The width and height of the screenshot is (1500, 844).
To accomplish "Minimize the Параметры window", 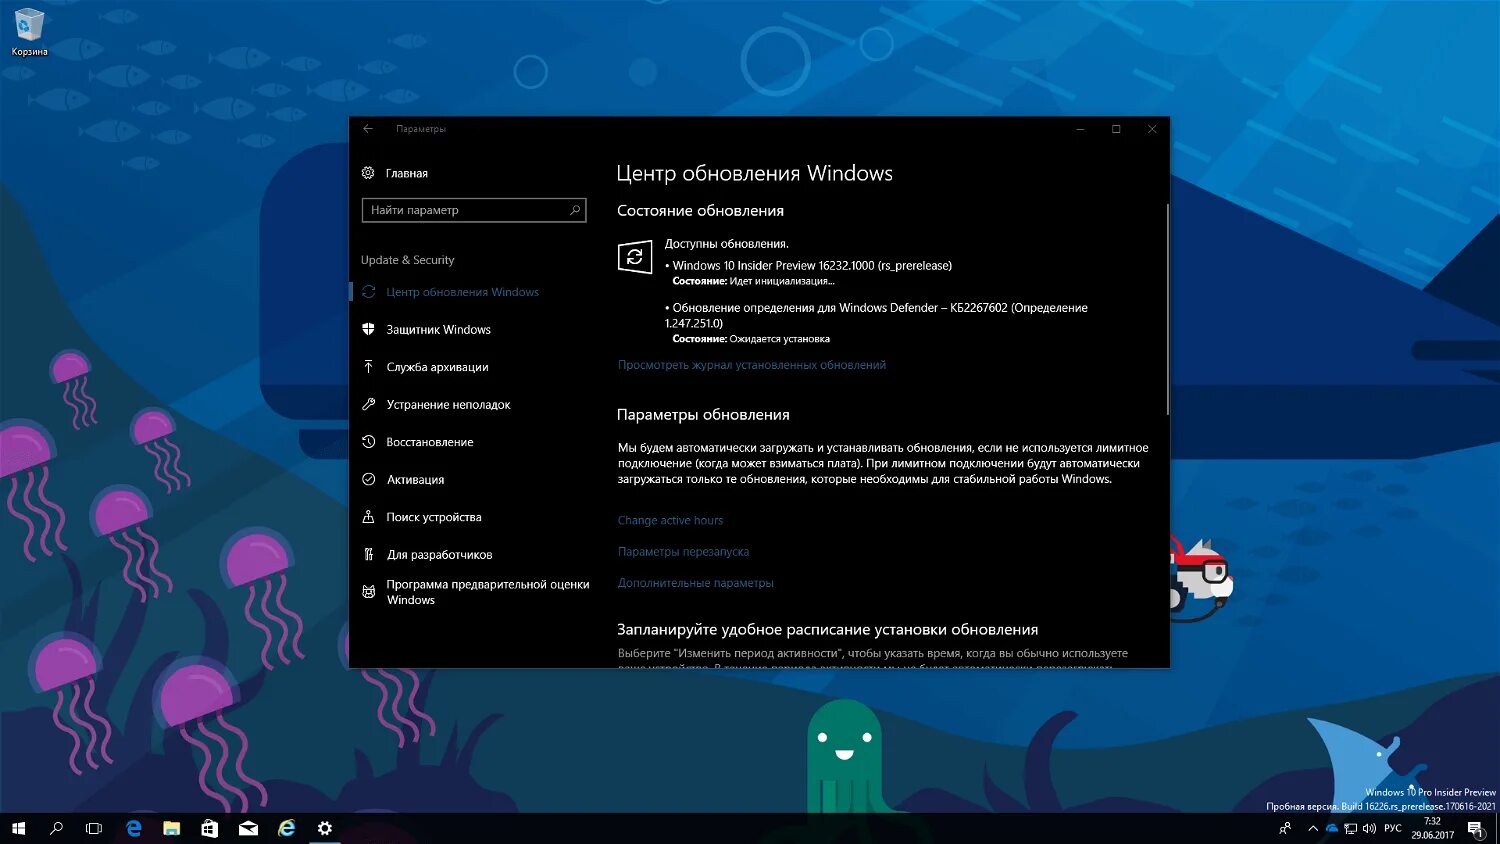I will 1080,129.
